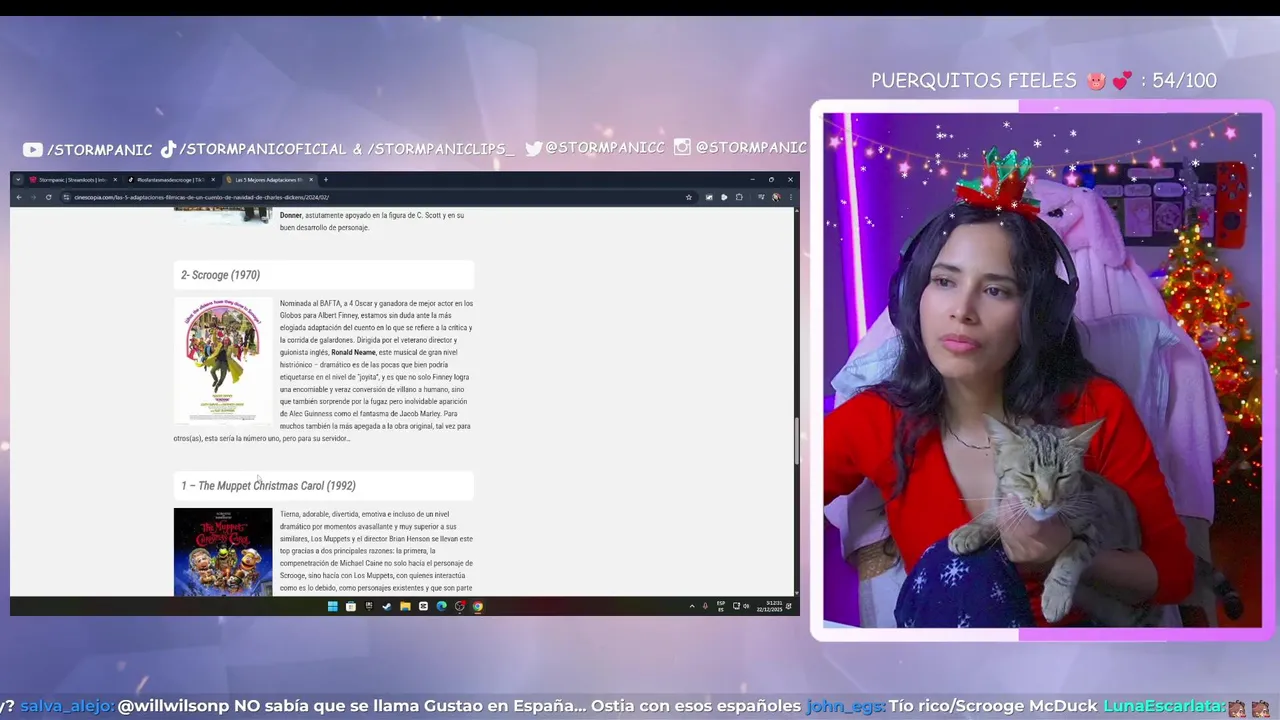Open the Chrome profile avatar

[x=776, y=197]
